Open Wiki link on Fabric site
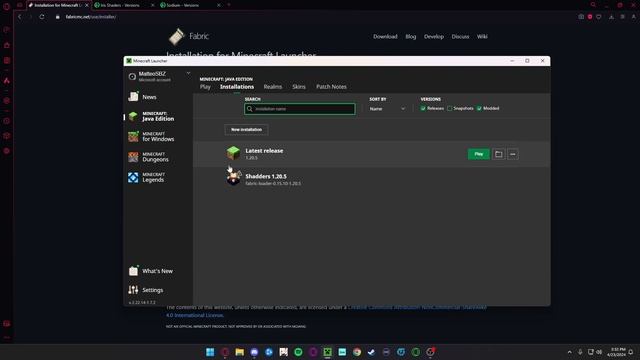640x360 pixels. click(x=482, y=36)
